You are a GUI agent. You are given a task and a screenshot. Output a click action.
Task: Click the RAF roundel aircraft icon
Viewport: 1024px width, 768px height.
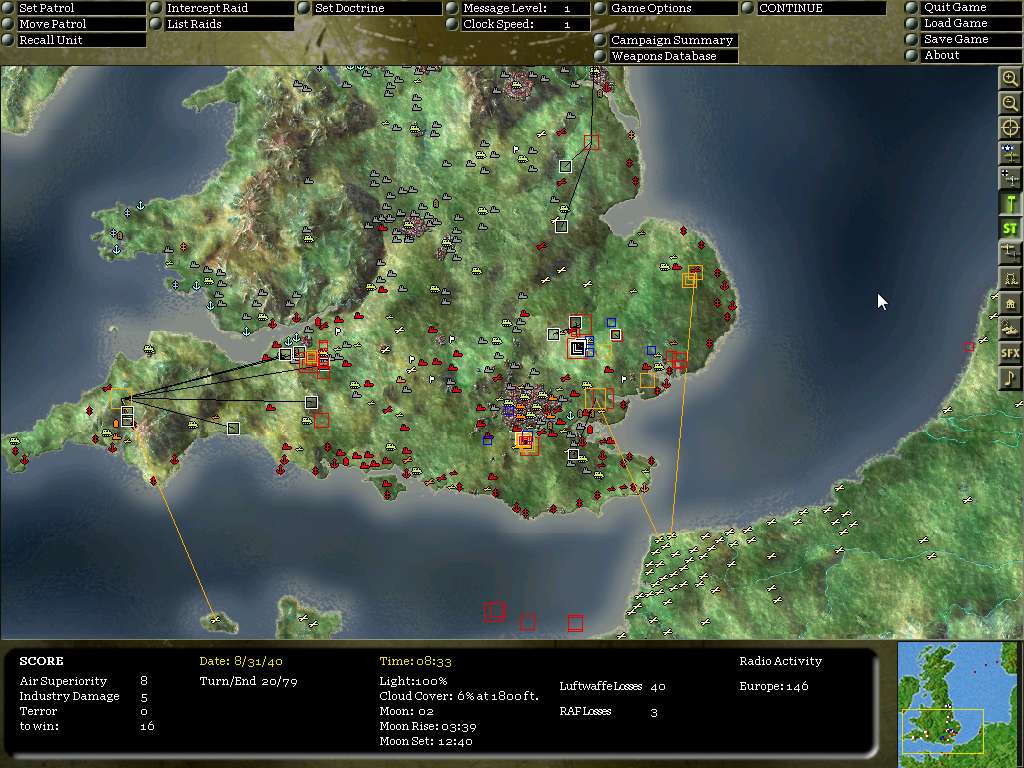(1010, 153)
